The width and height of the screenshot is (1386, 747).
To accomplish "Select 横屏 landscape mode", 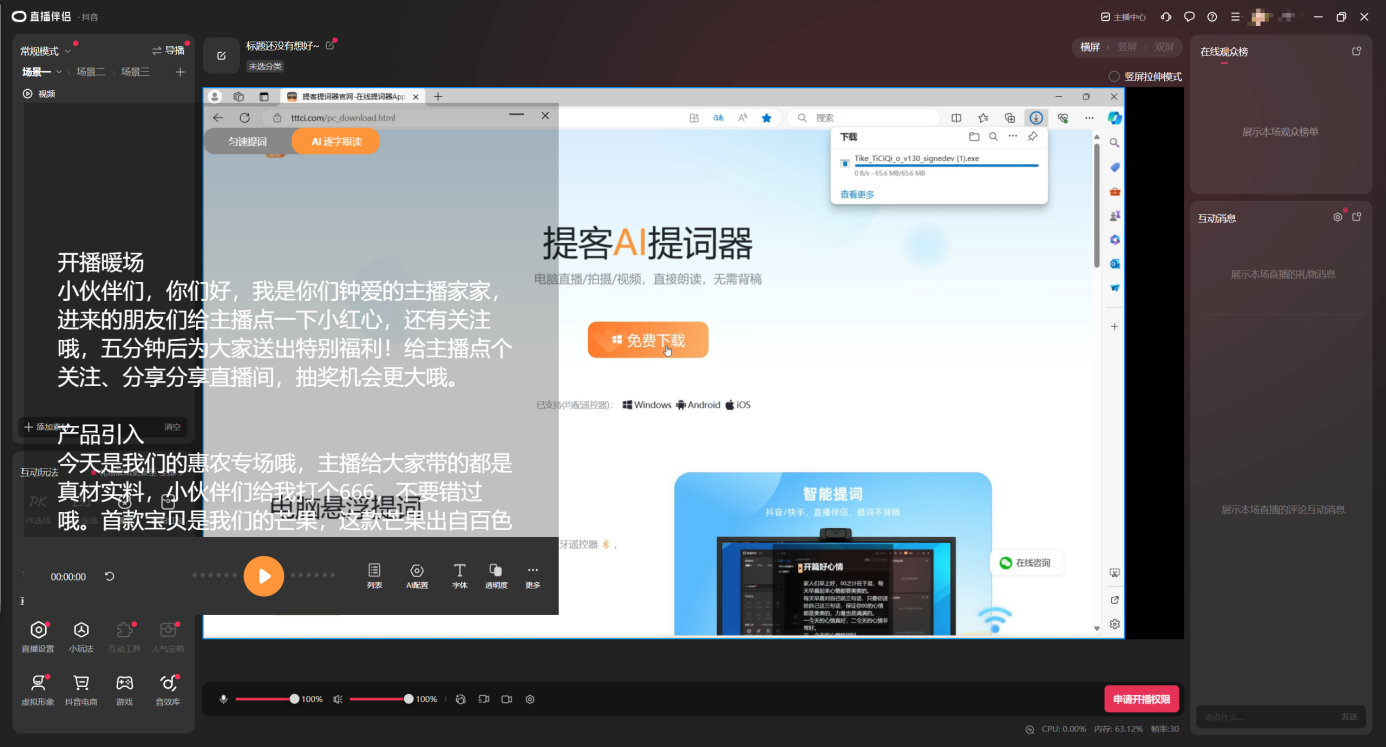I will tap(1090, 47).
